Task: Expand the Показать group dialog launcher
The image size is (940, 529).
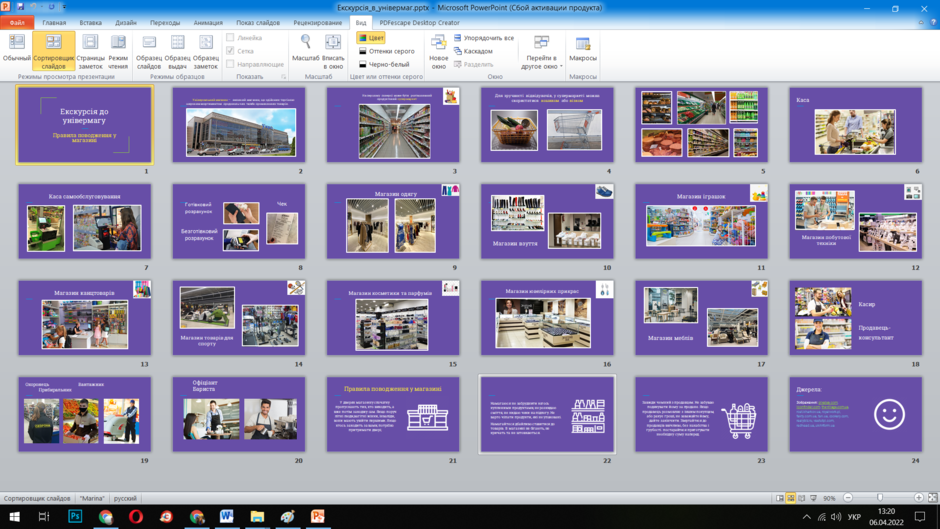Action: pos(284,77)
